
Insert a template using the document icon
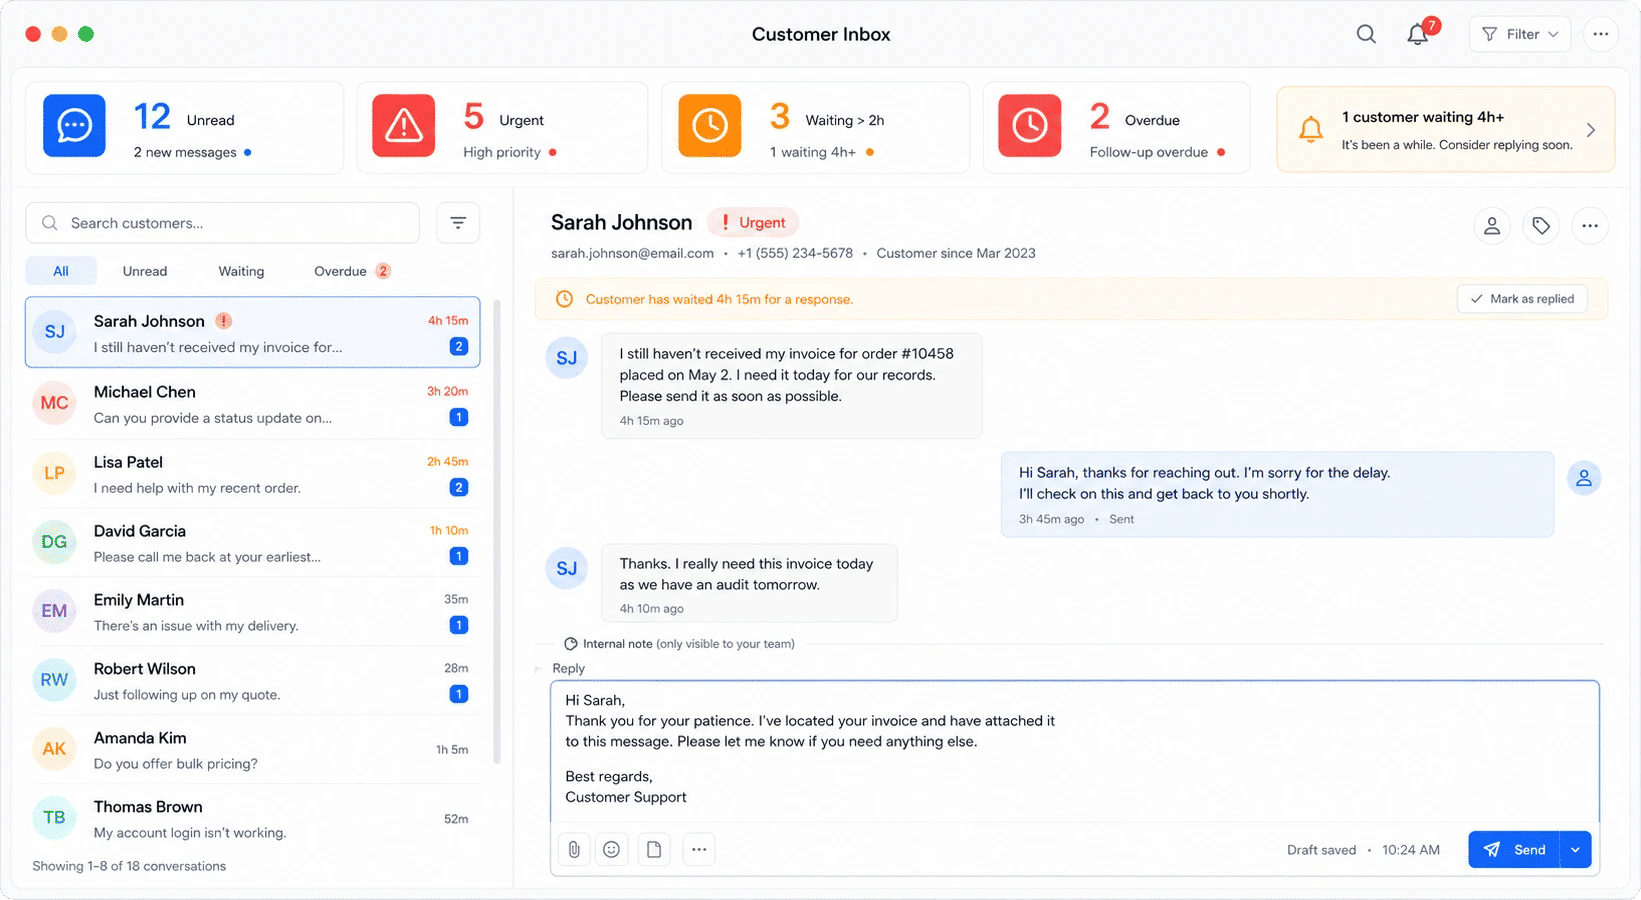click(654, 849)
